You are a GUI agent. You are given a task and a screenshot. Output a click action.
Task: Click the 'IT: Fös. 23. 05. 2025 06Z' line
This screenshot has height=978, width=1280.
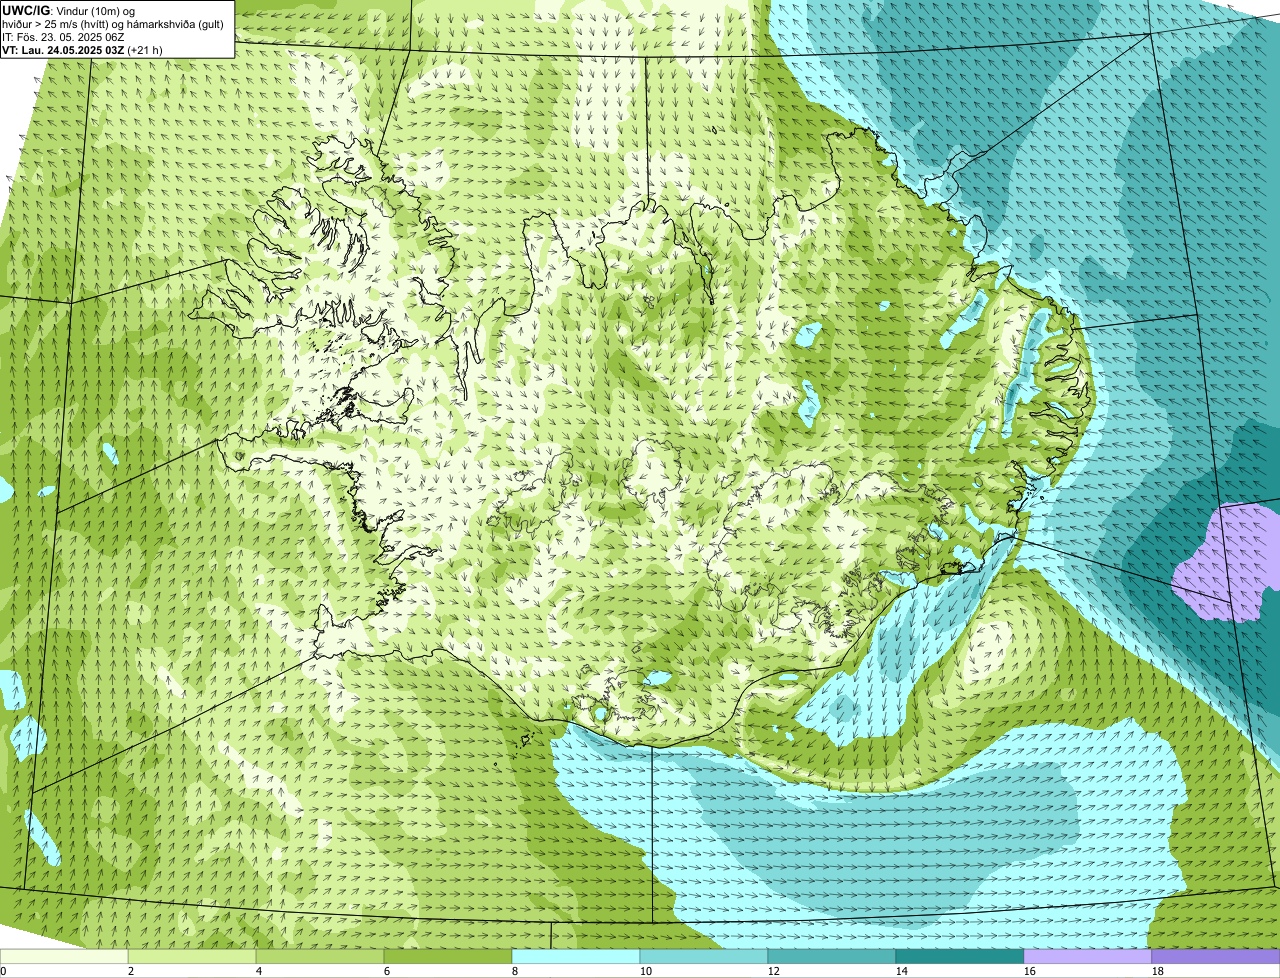pyautogui.click(x=64, y=37)
